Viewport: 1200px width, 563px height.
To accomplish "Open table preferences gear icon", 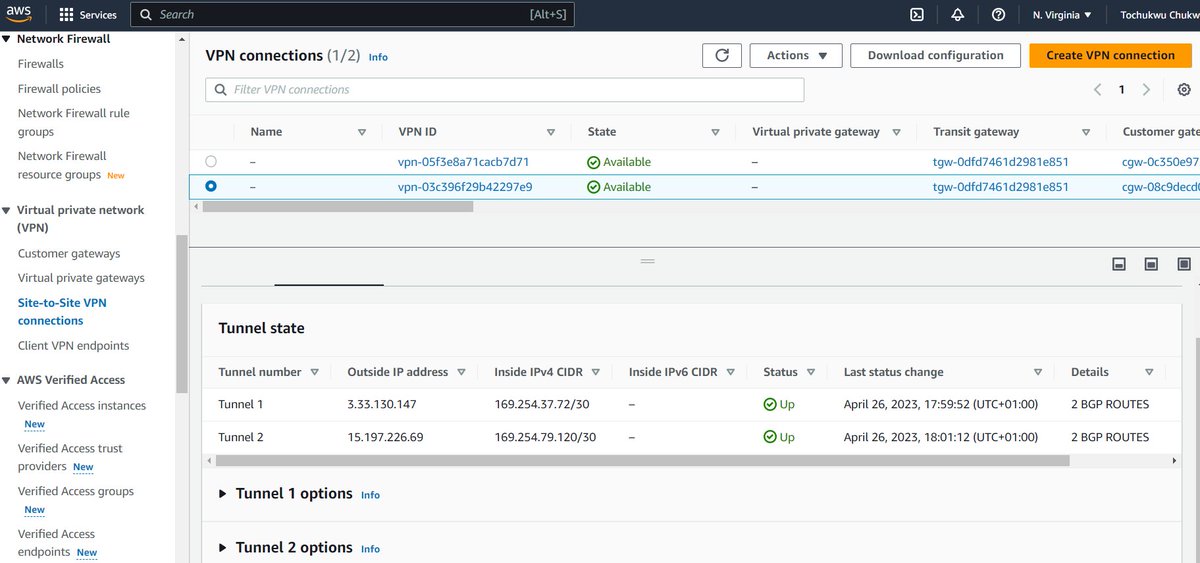I will [x=1184, y=90].
